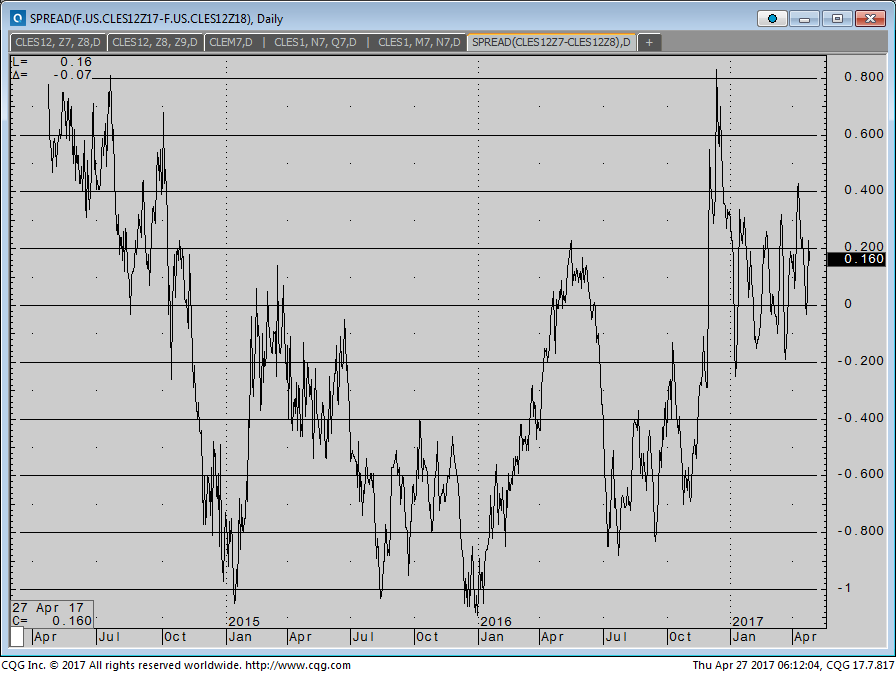Click the 2015 year label on time axis

click(x=244, y=622)
